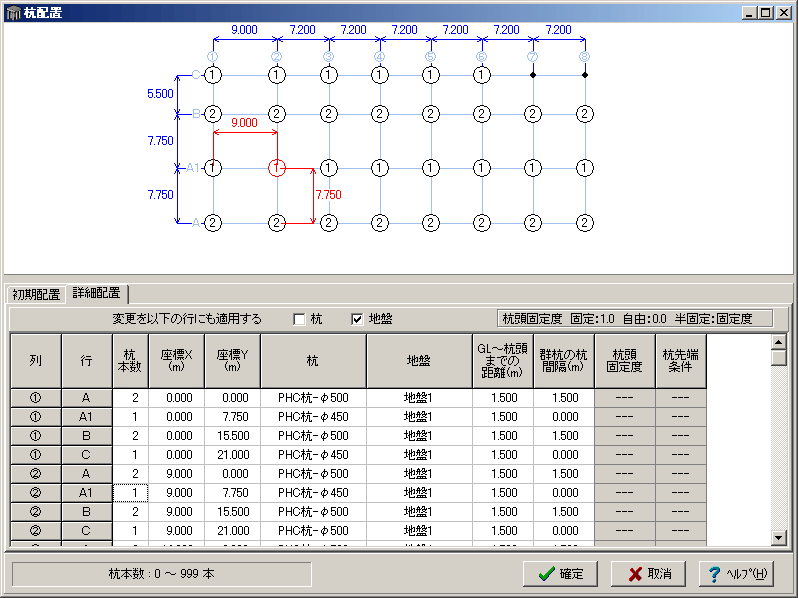
Task: Click pile count cell for ① A row
Action: pyautogui.click(x=130, y=397)
